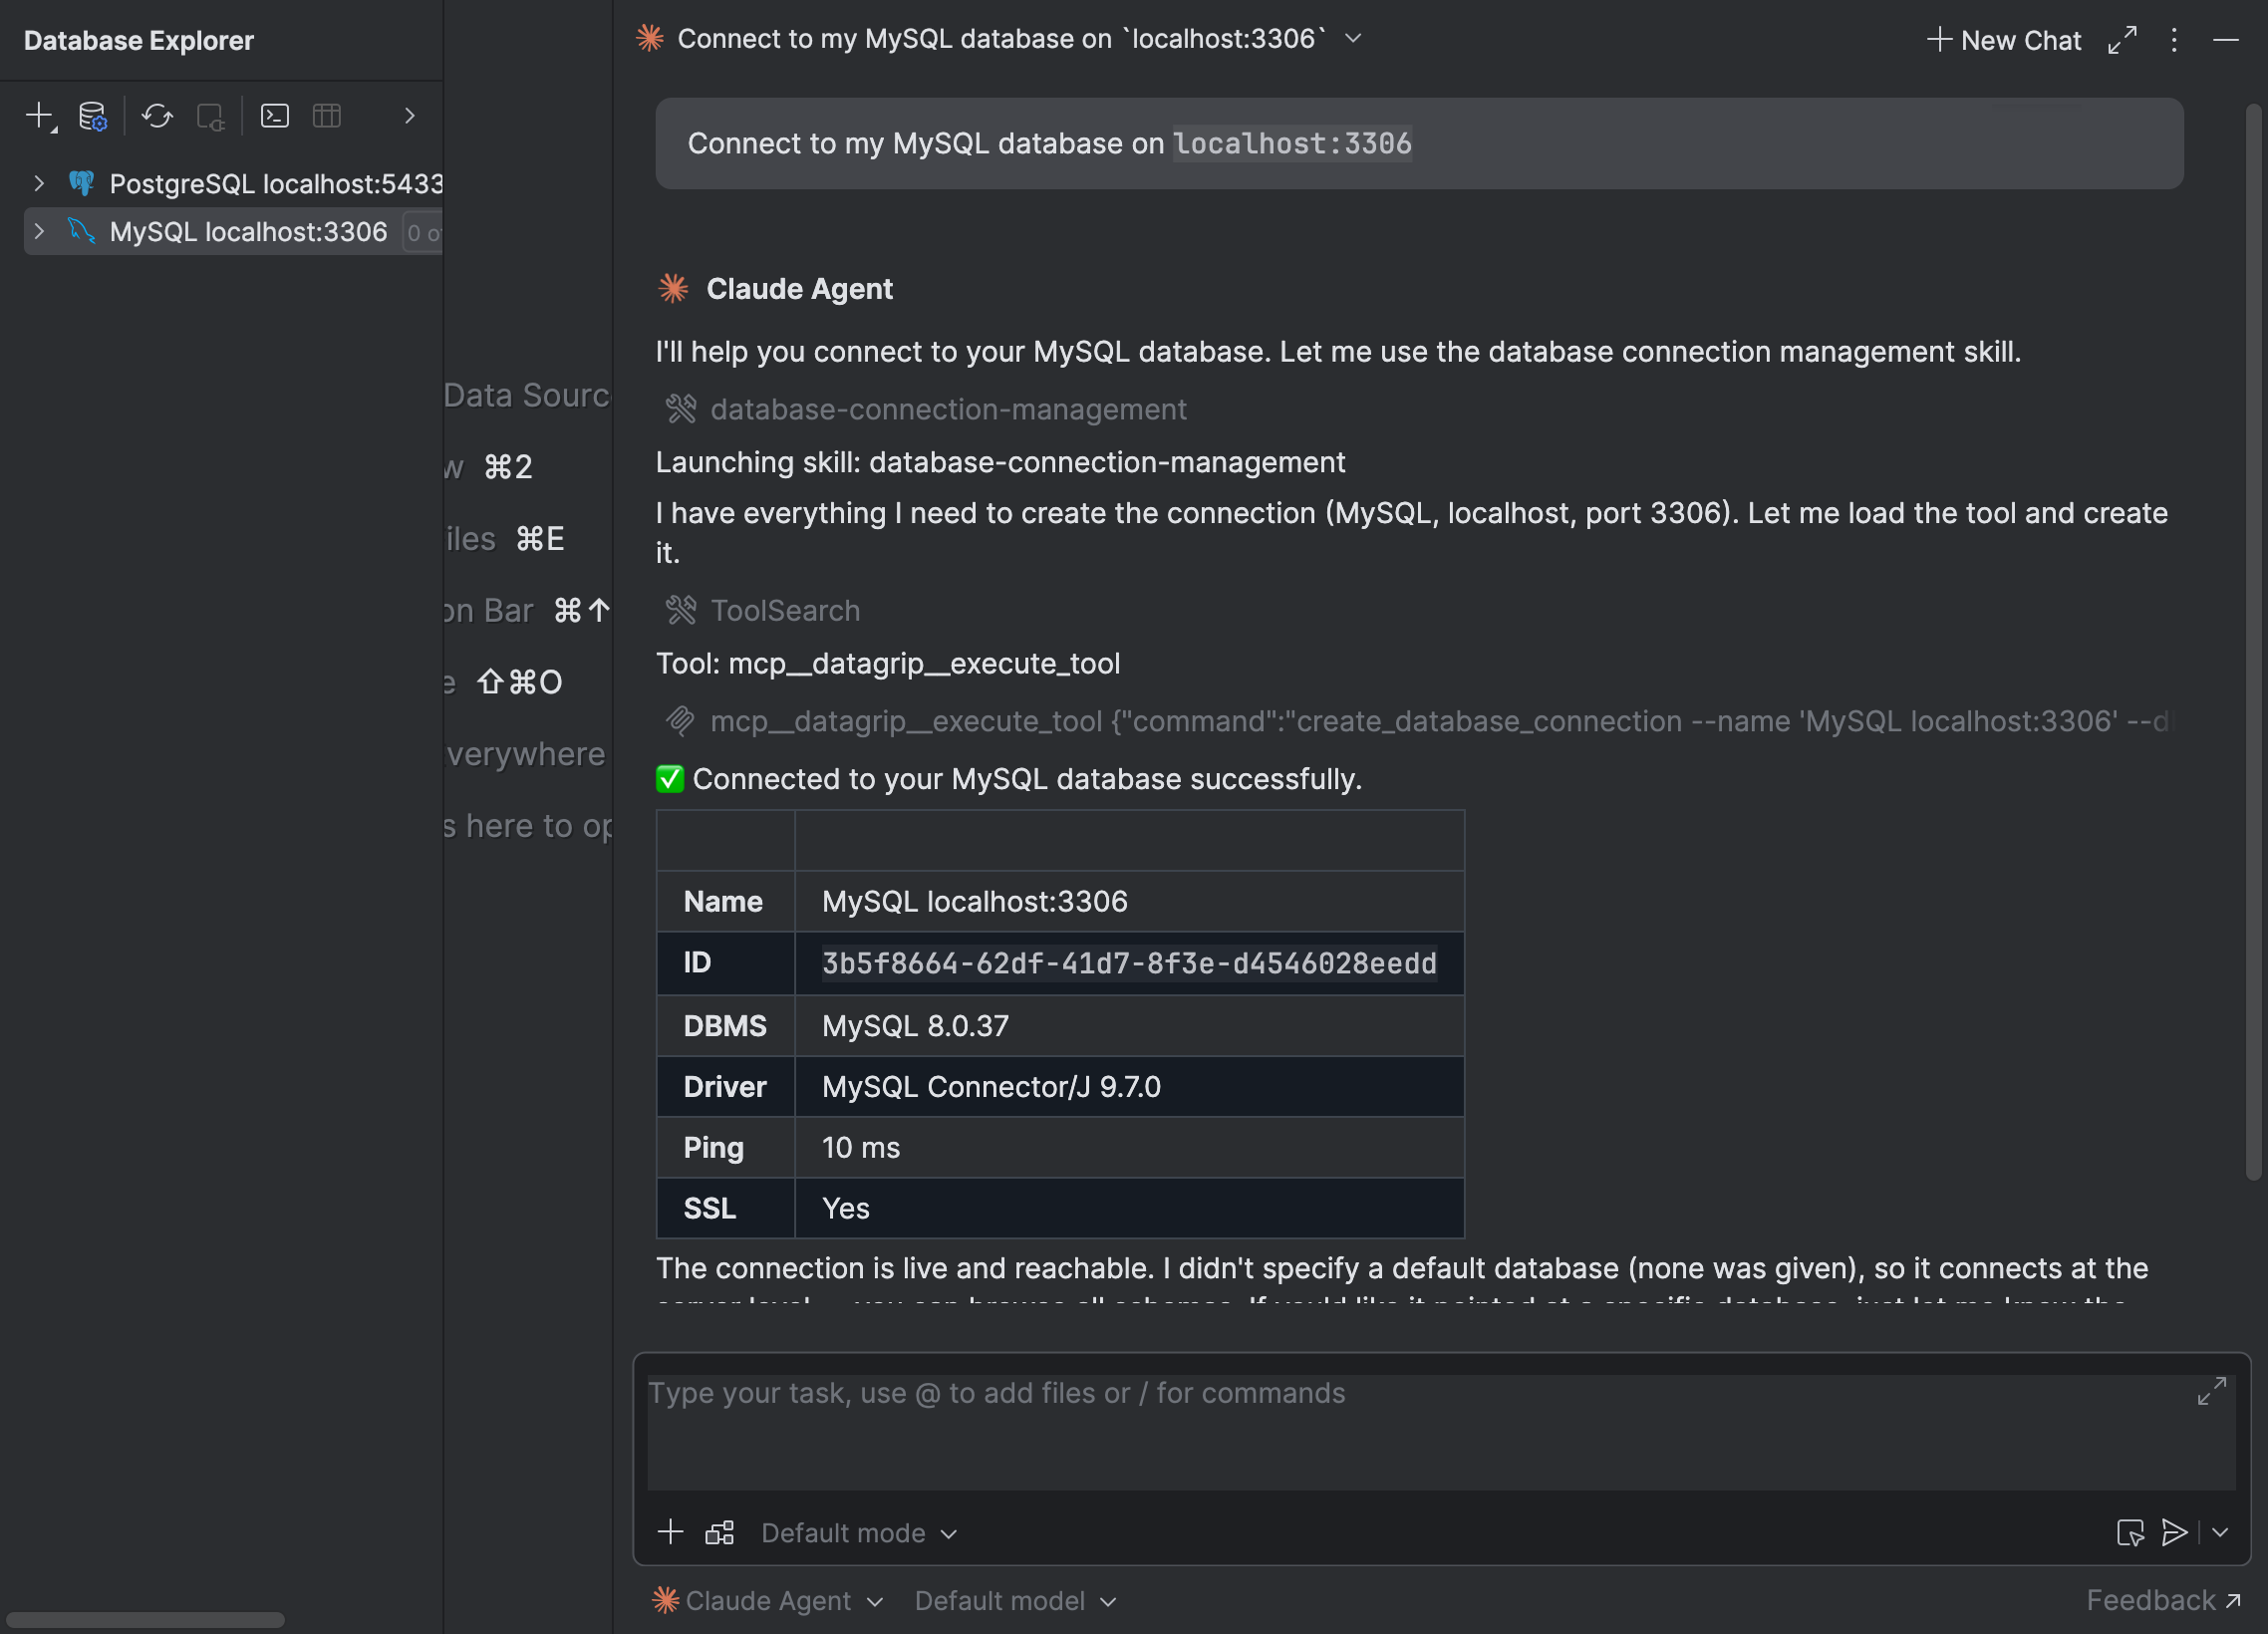Open Data Source Properties icon
The image size is (2268, 1634).
click(x=93, y=116)
